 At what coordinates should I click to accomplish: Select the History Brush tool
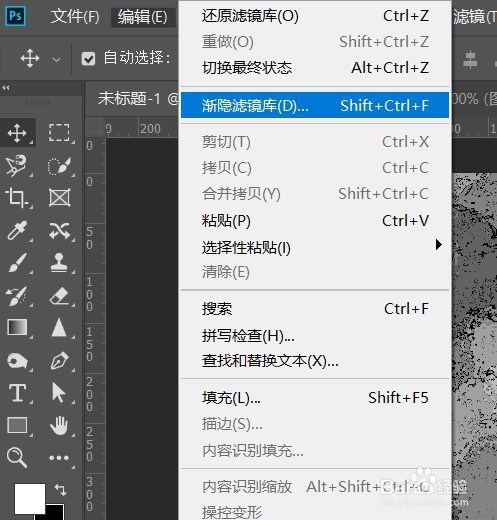pyautogui.click(x=17, y=296)
